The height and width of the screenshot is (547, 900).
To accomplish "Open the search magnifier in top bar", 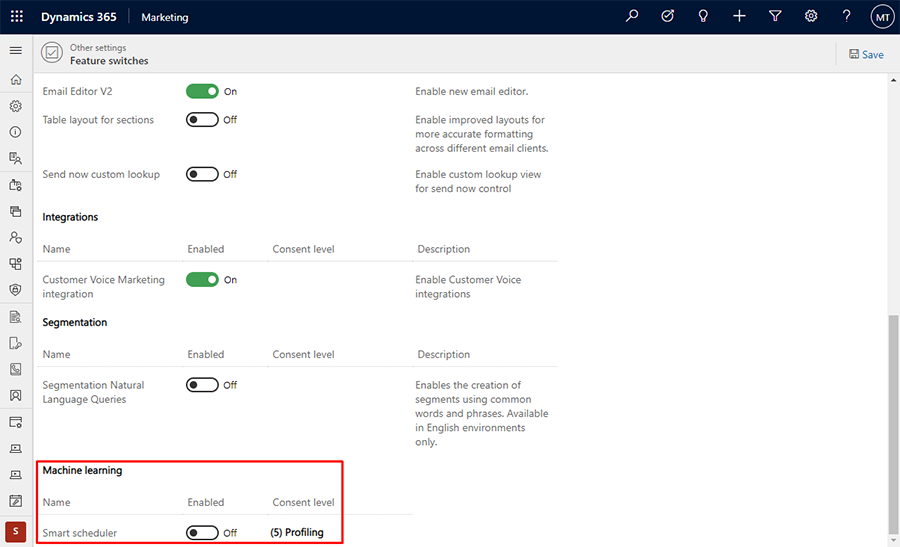I will tap(632, 16).
